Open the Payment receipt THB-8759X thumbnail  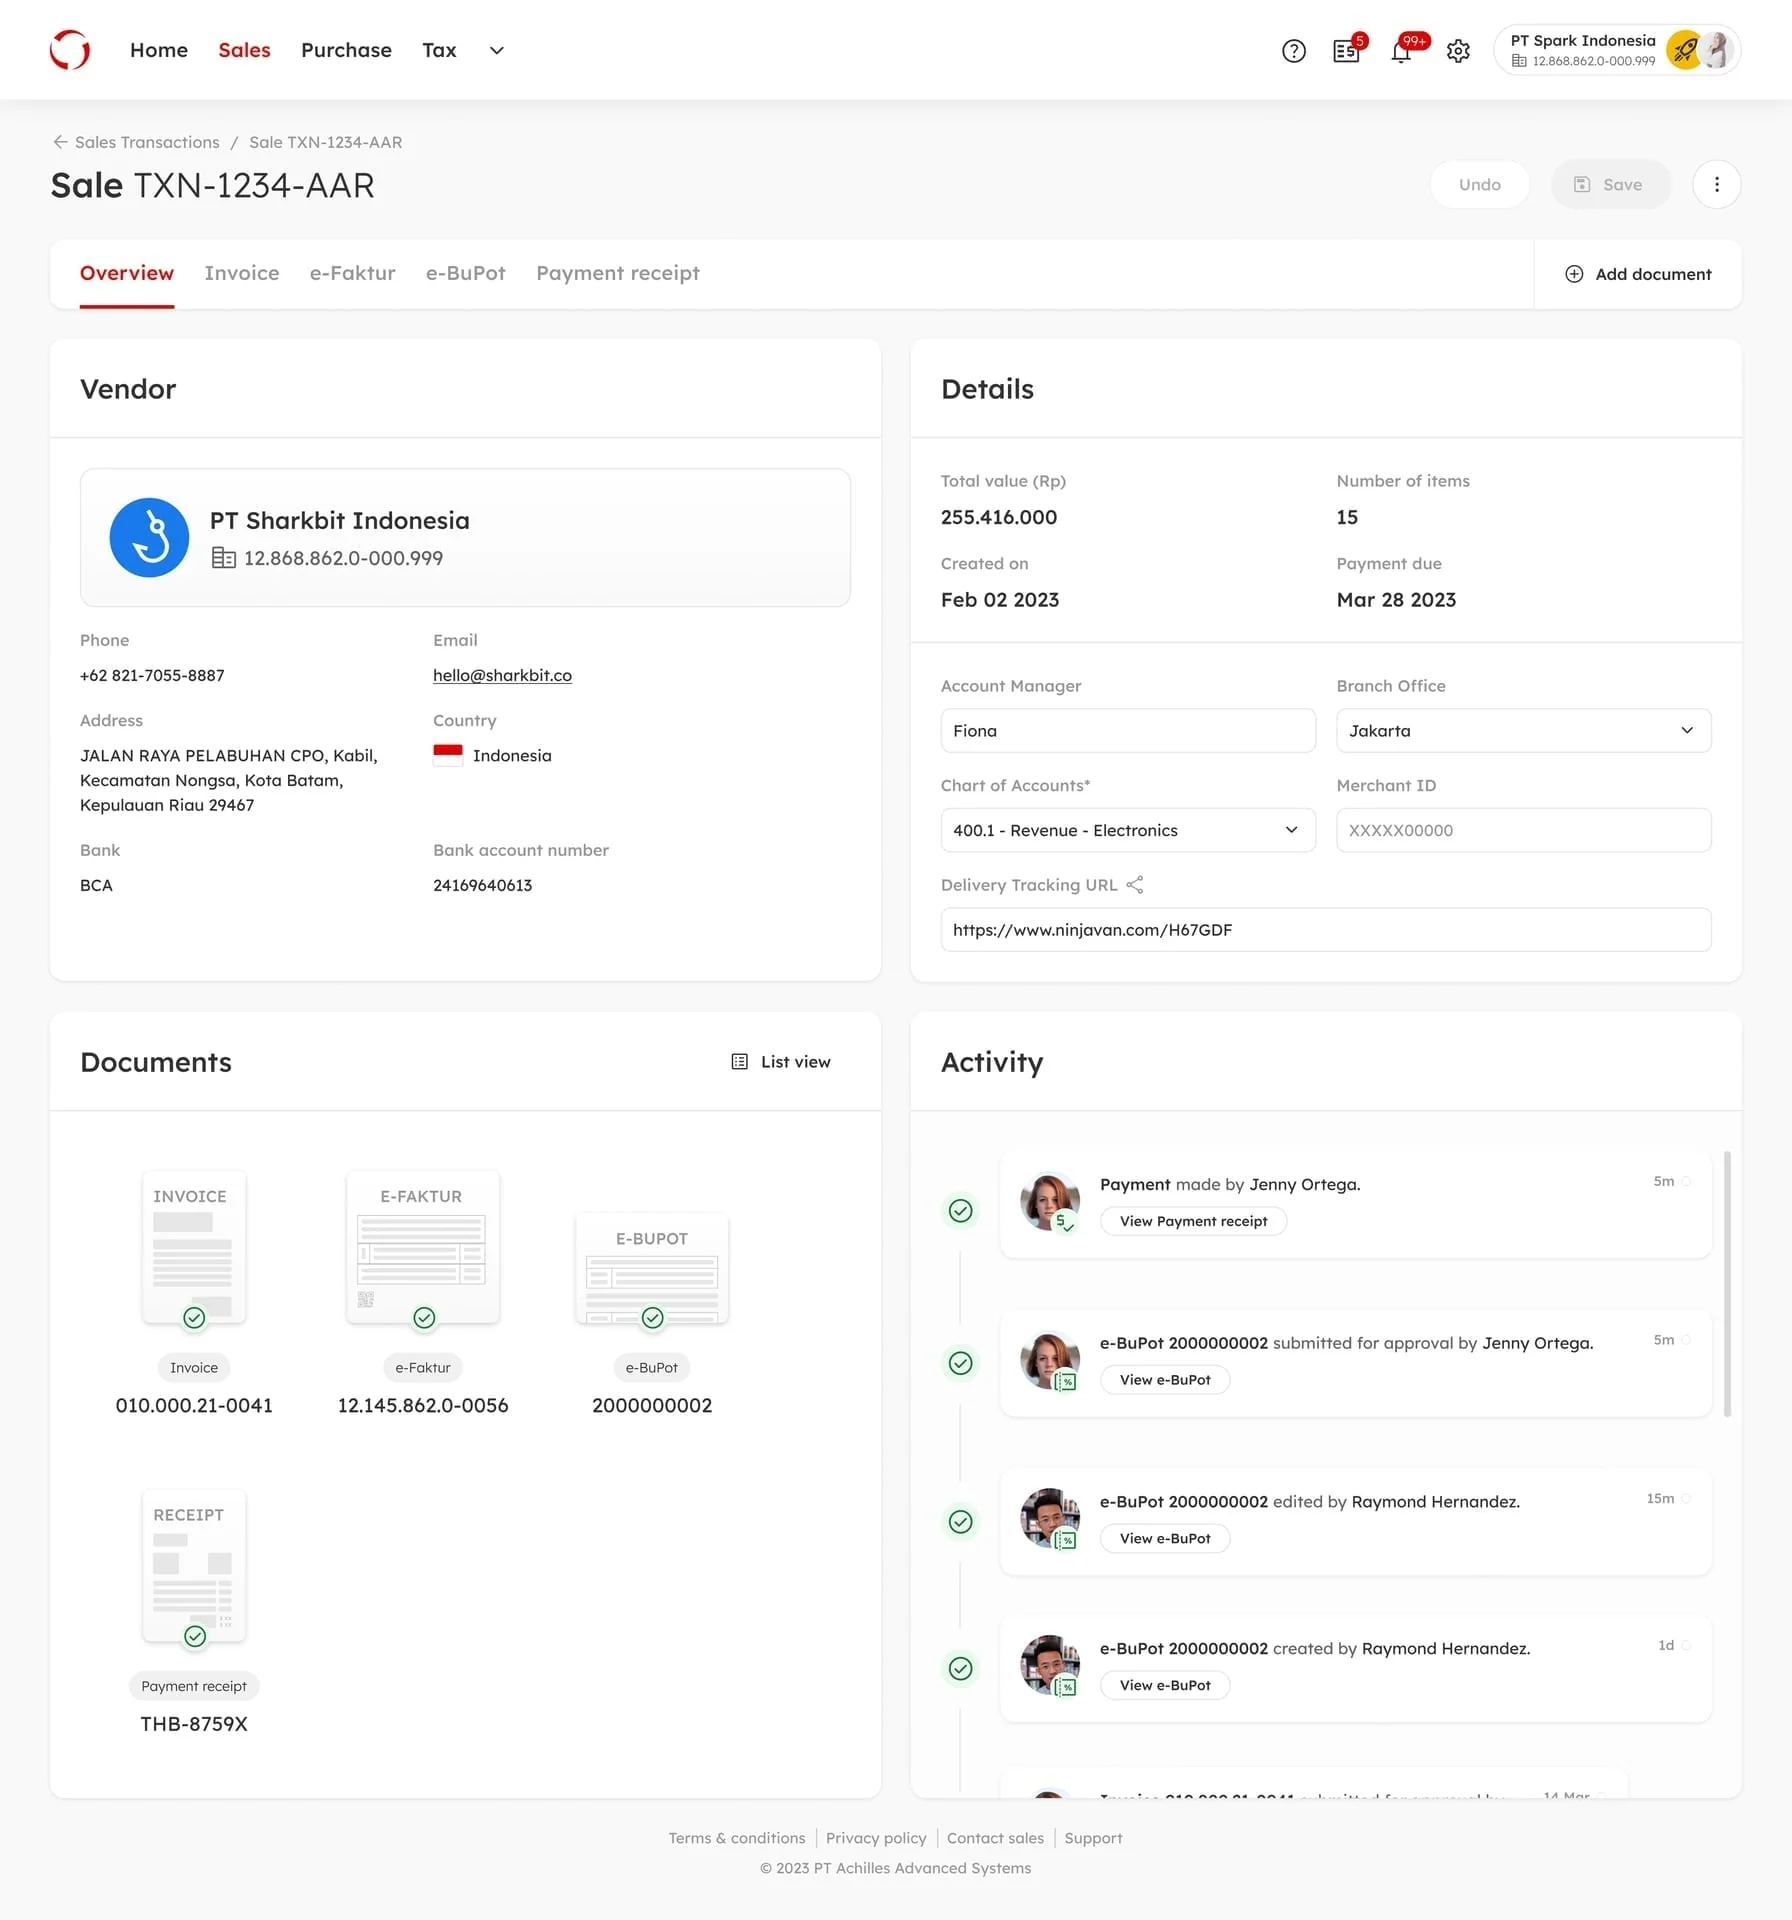click(194, 1566)
